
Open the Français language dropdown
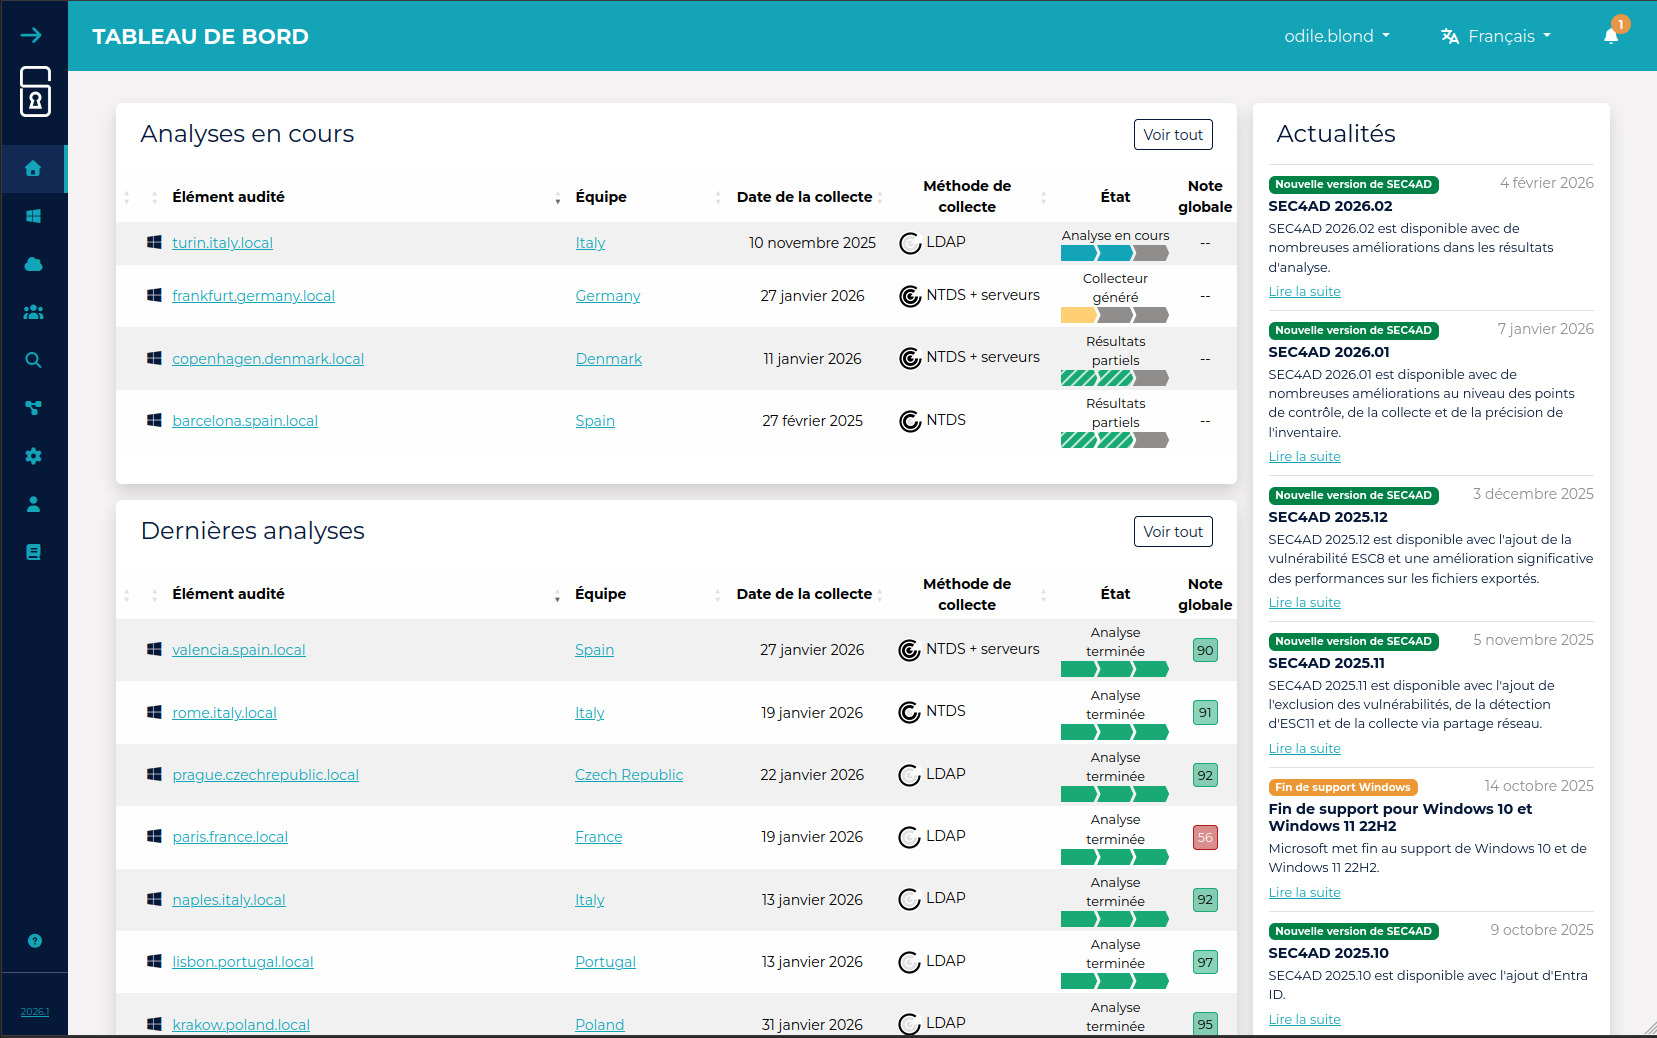point(1496,36)
